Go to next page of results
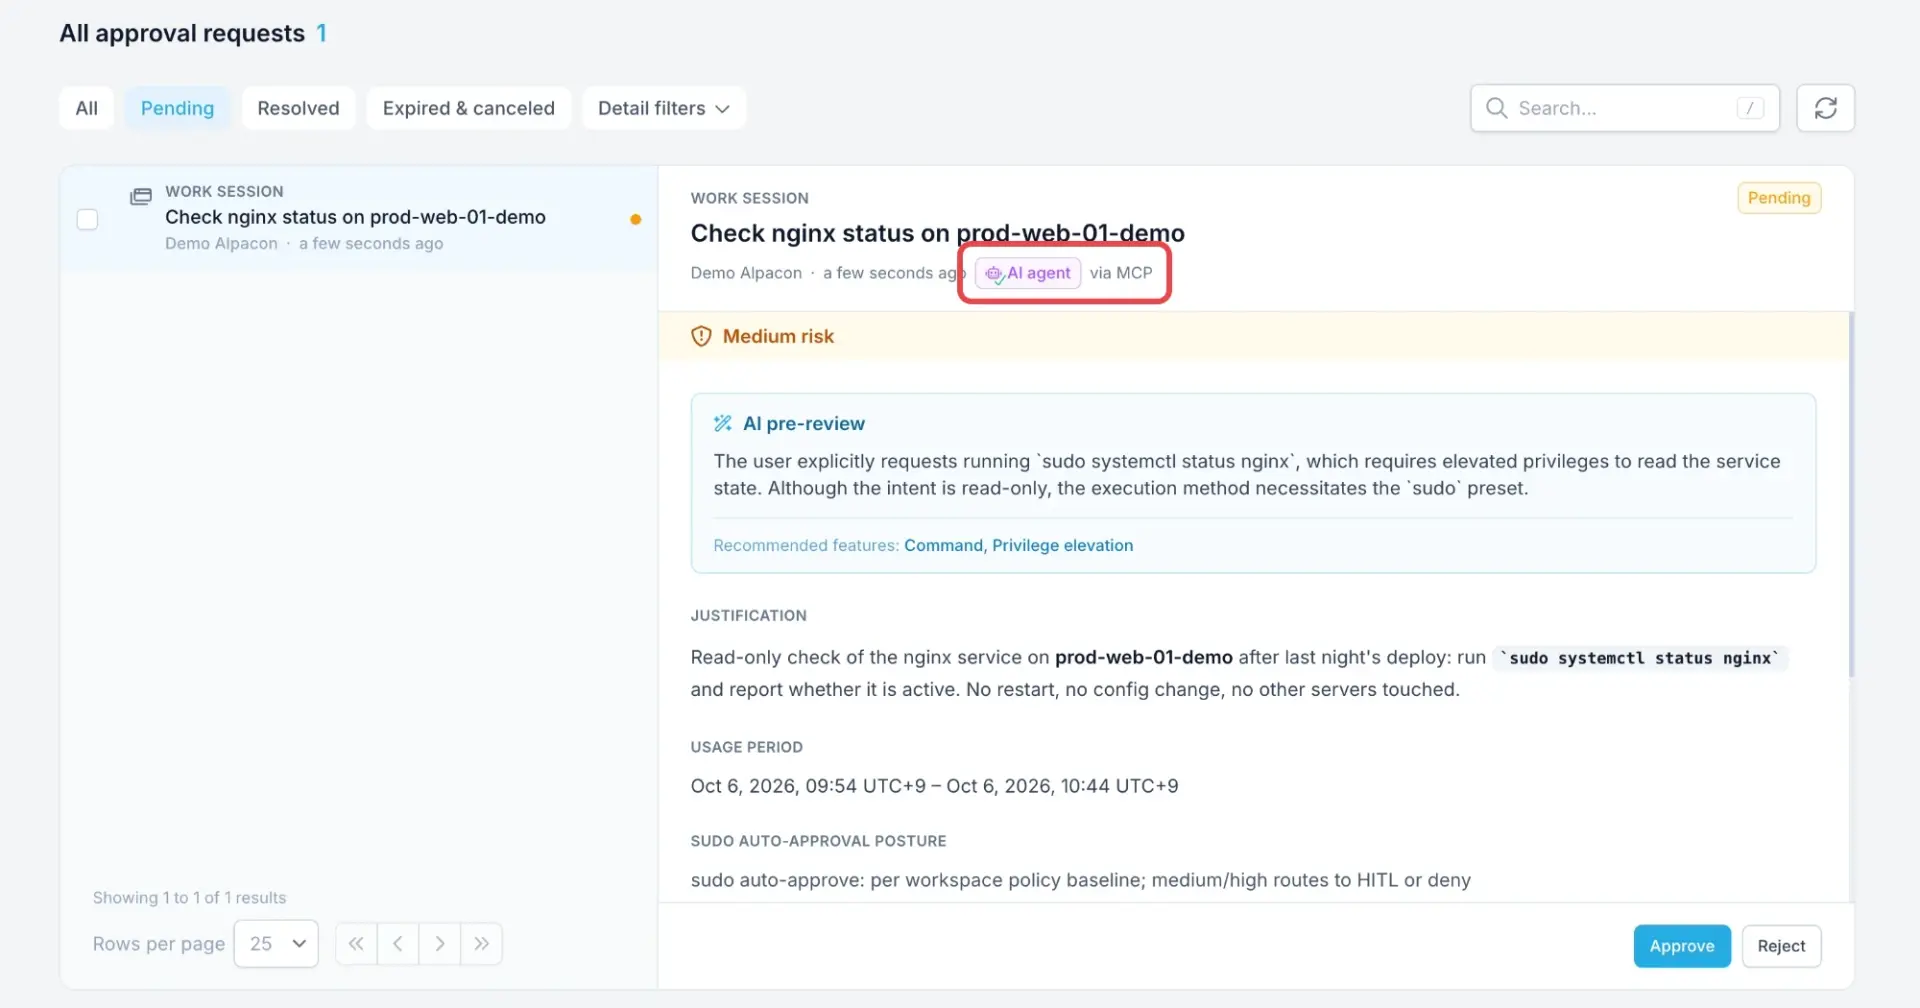1920x1008 pixels. [440, 944]
